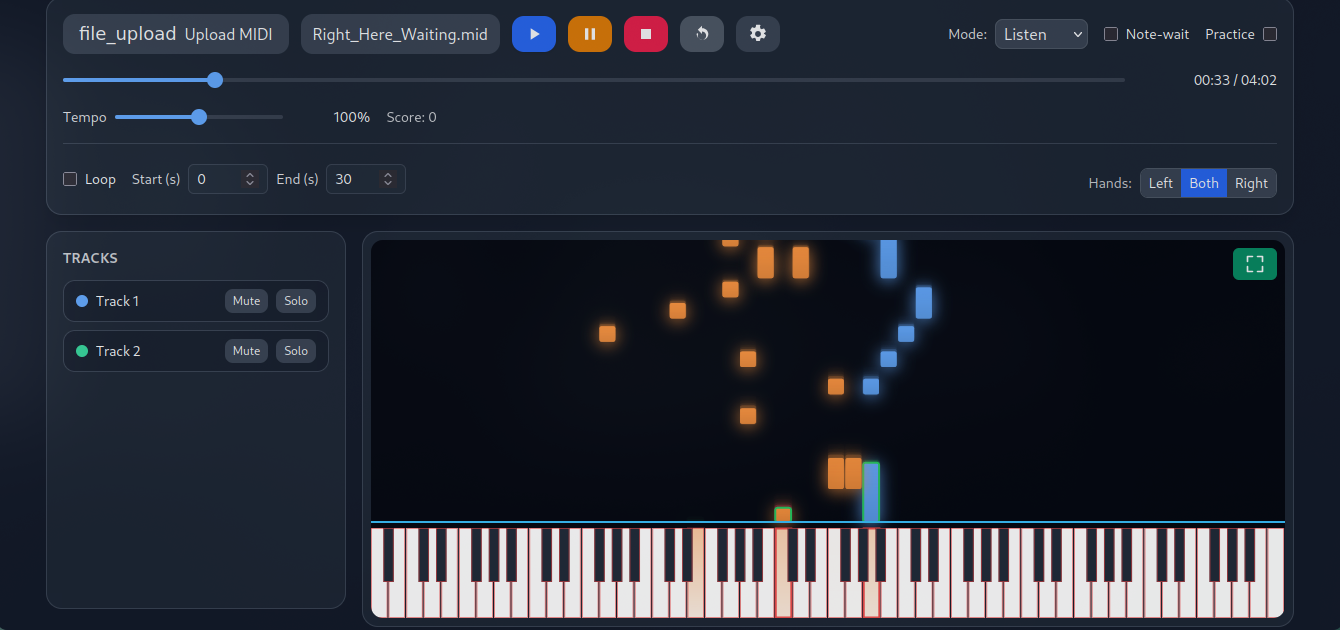Restart the song using the replay icon
The width and height of the screenshot is (1340, 630).
701,33
